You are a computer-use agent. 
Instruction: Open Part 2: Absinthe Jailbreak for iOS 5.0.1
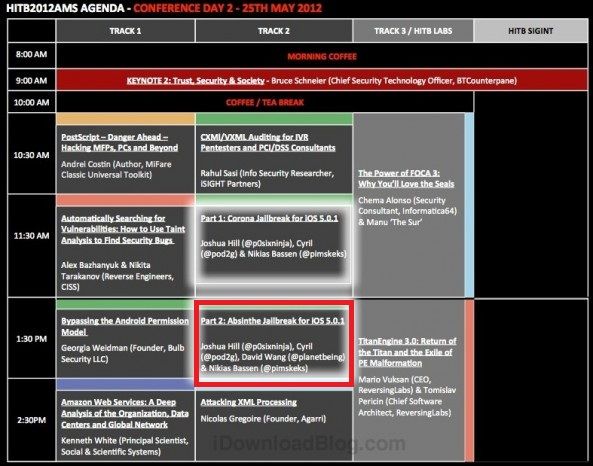click(x=272, y=321)
